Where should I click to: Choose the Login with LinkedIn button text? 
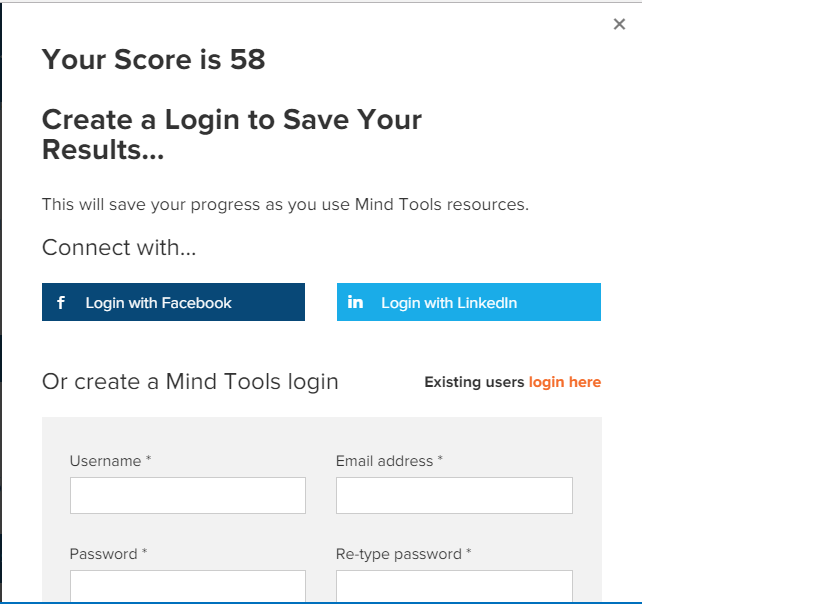point(449,303)
